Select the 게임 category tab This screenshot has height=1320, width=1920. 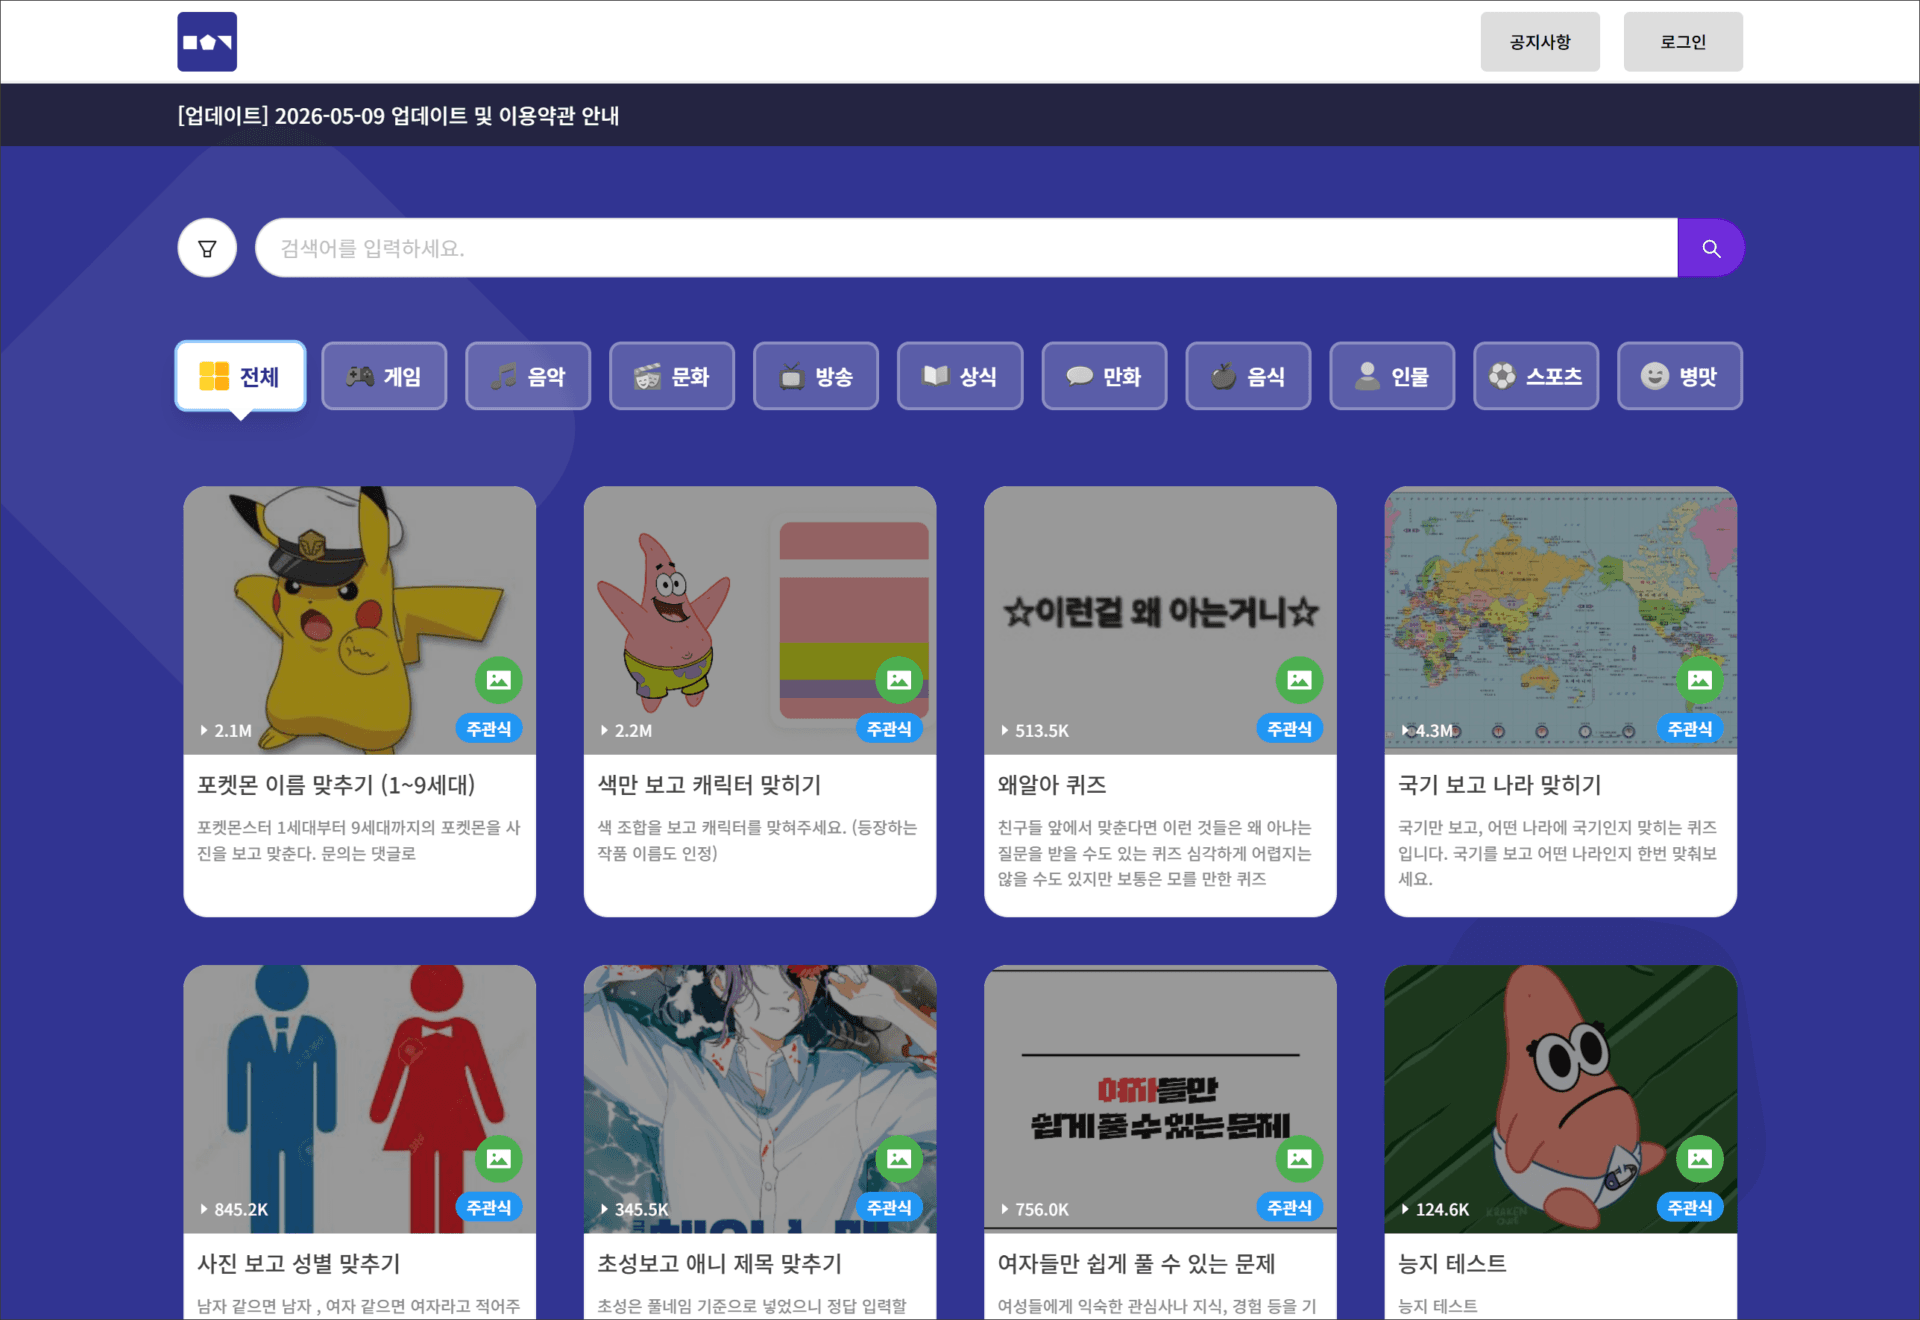pyautogui.click(x=384, y=376)
